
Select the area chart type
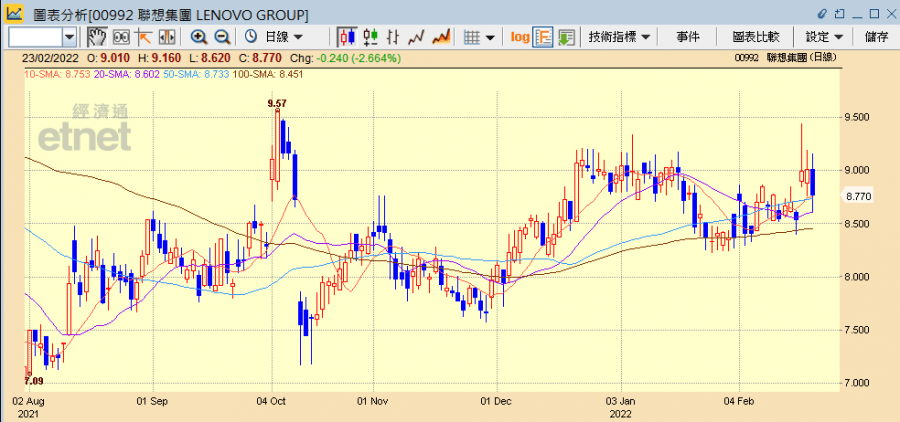coord(440,38)
